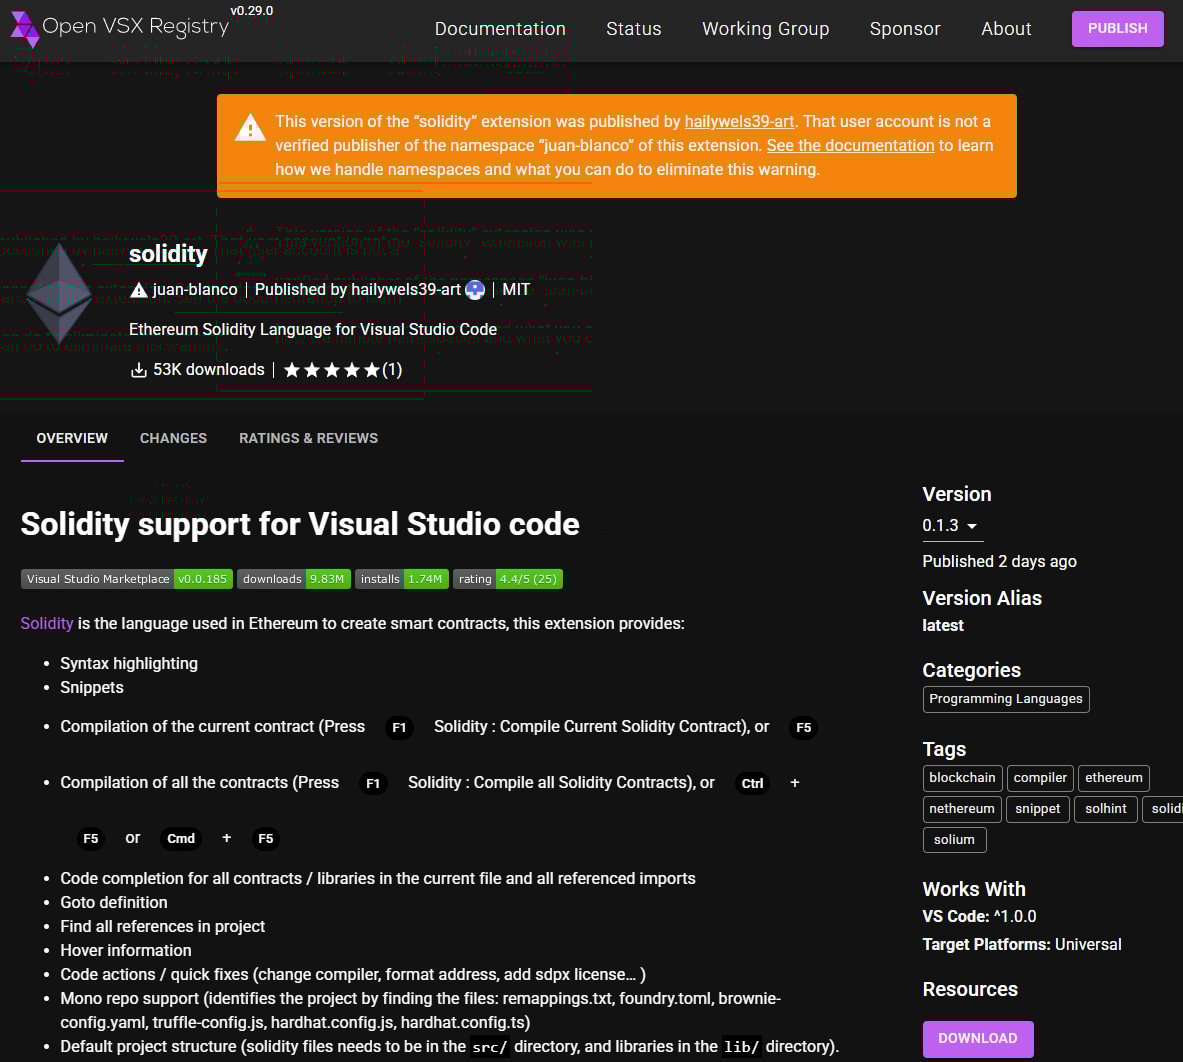Click the Visual Studio Marketplace version badge
Image resolution: width=1183 pixels, height=1062 pixels.
pos(126,579)
